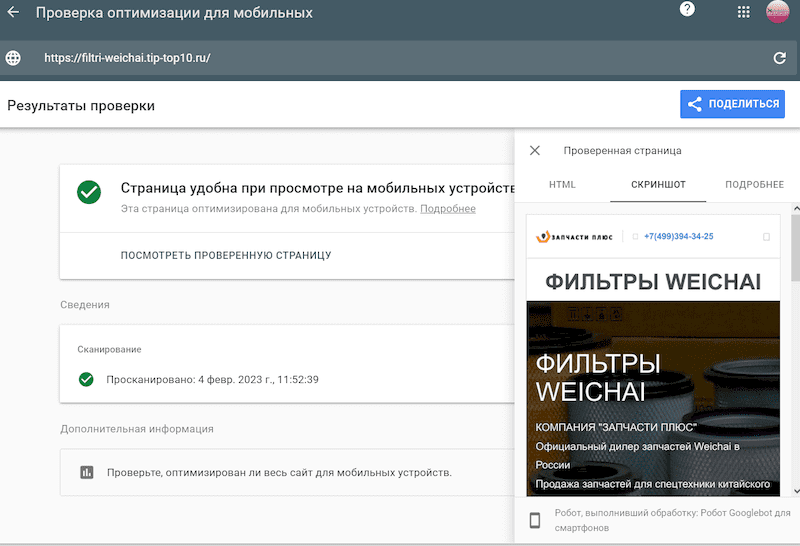Click the Сканирование label
The image size is (800, 546).
click(x=109, y=350)
